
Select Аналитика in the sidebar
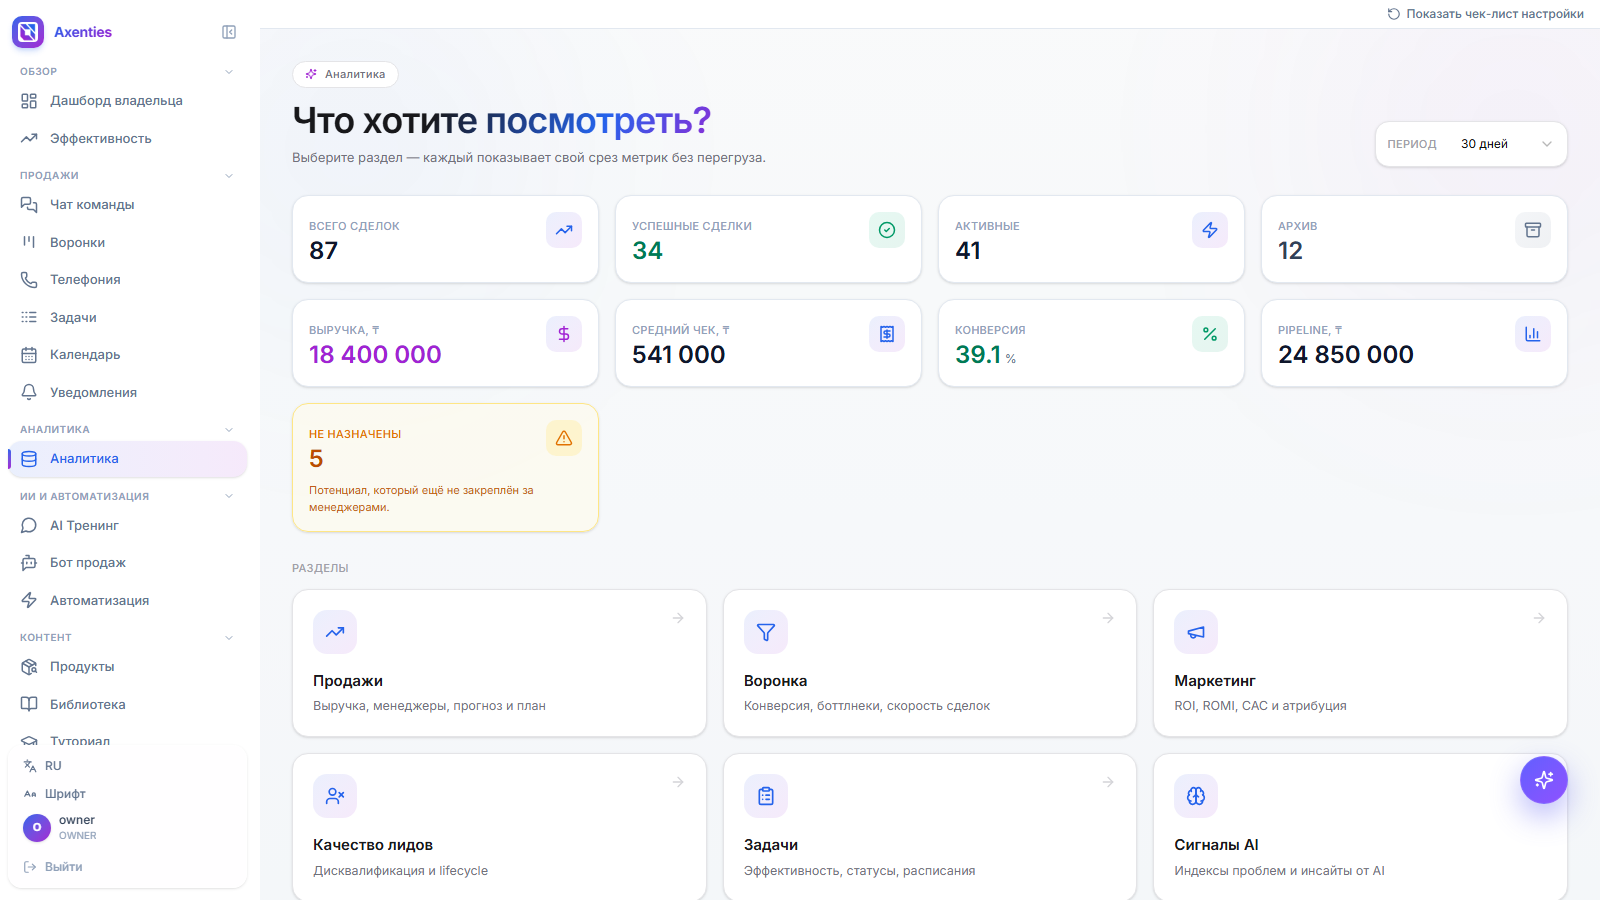click(x=127, y=459)
